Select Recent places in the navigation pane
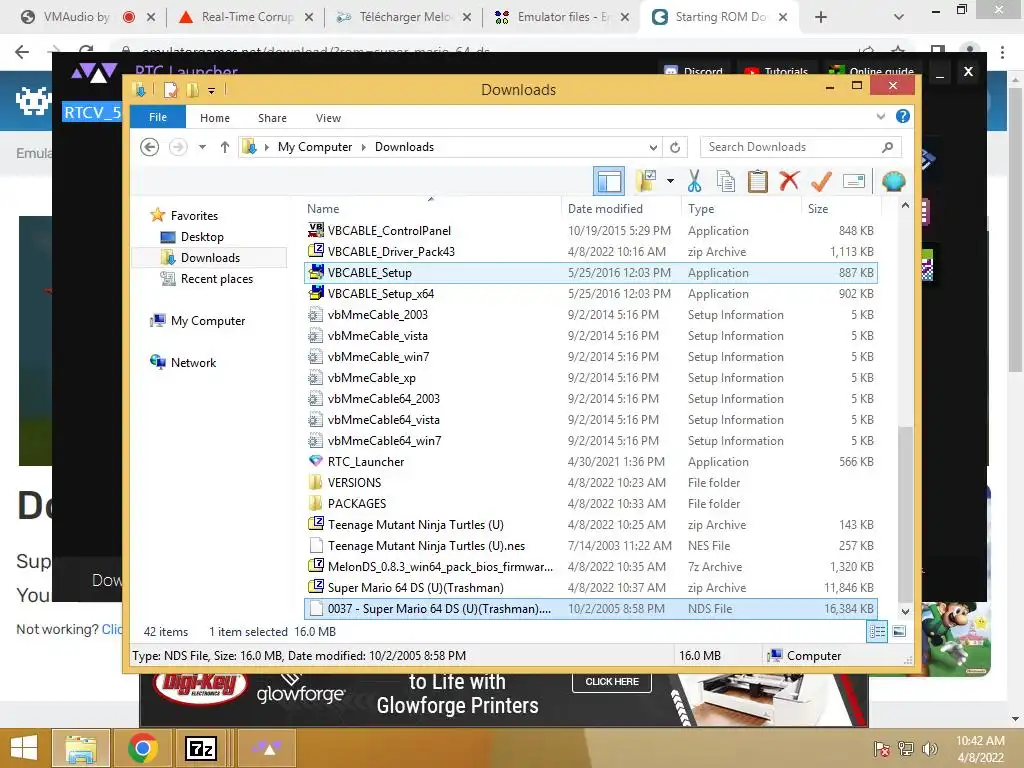The height and width of the screenshot is (768, 1024). 217,278
